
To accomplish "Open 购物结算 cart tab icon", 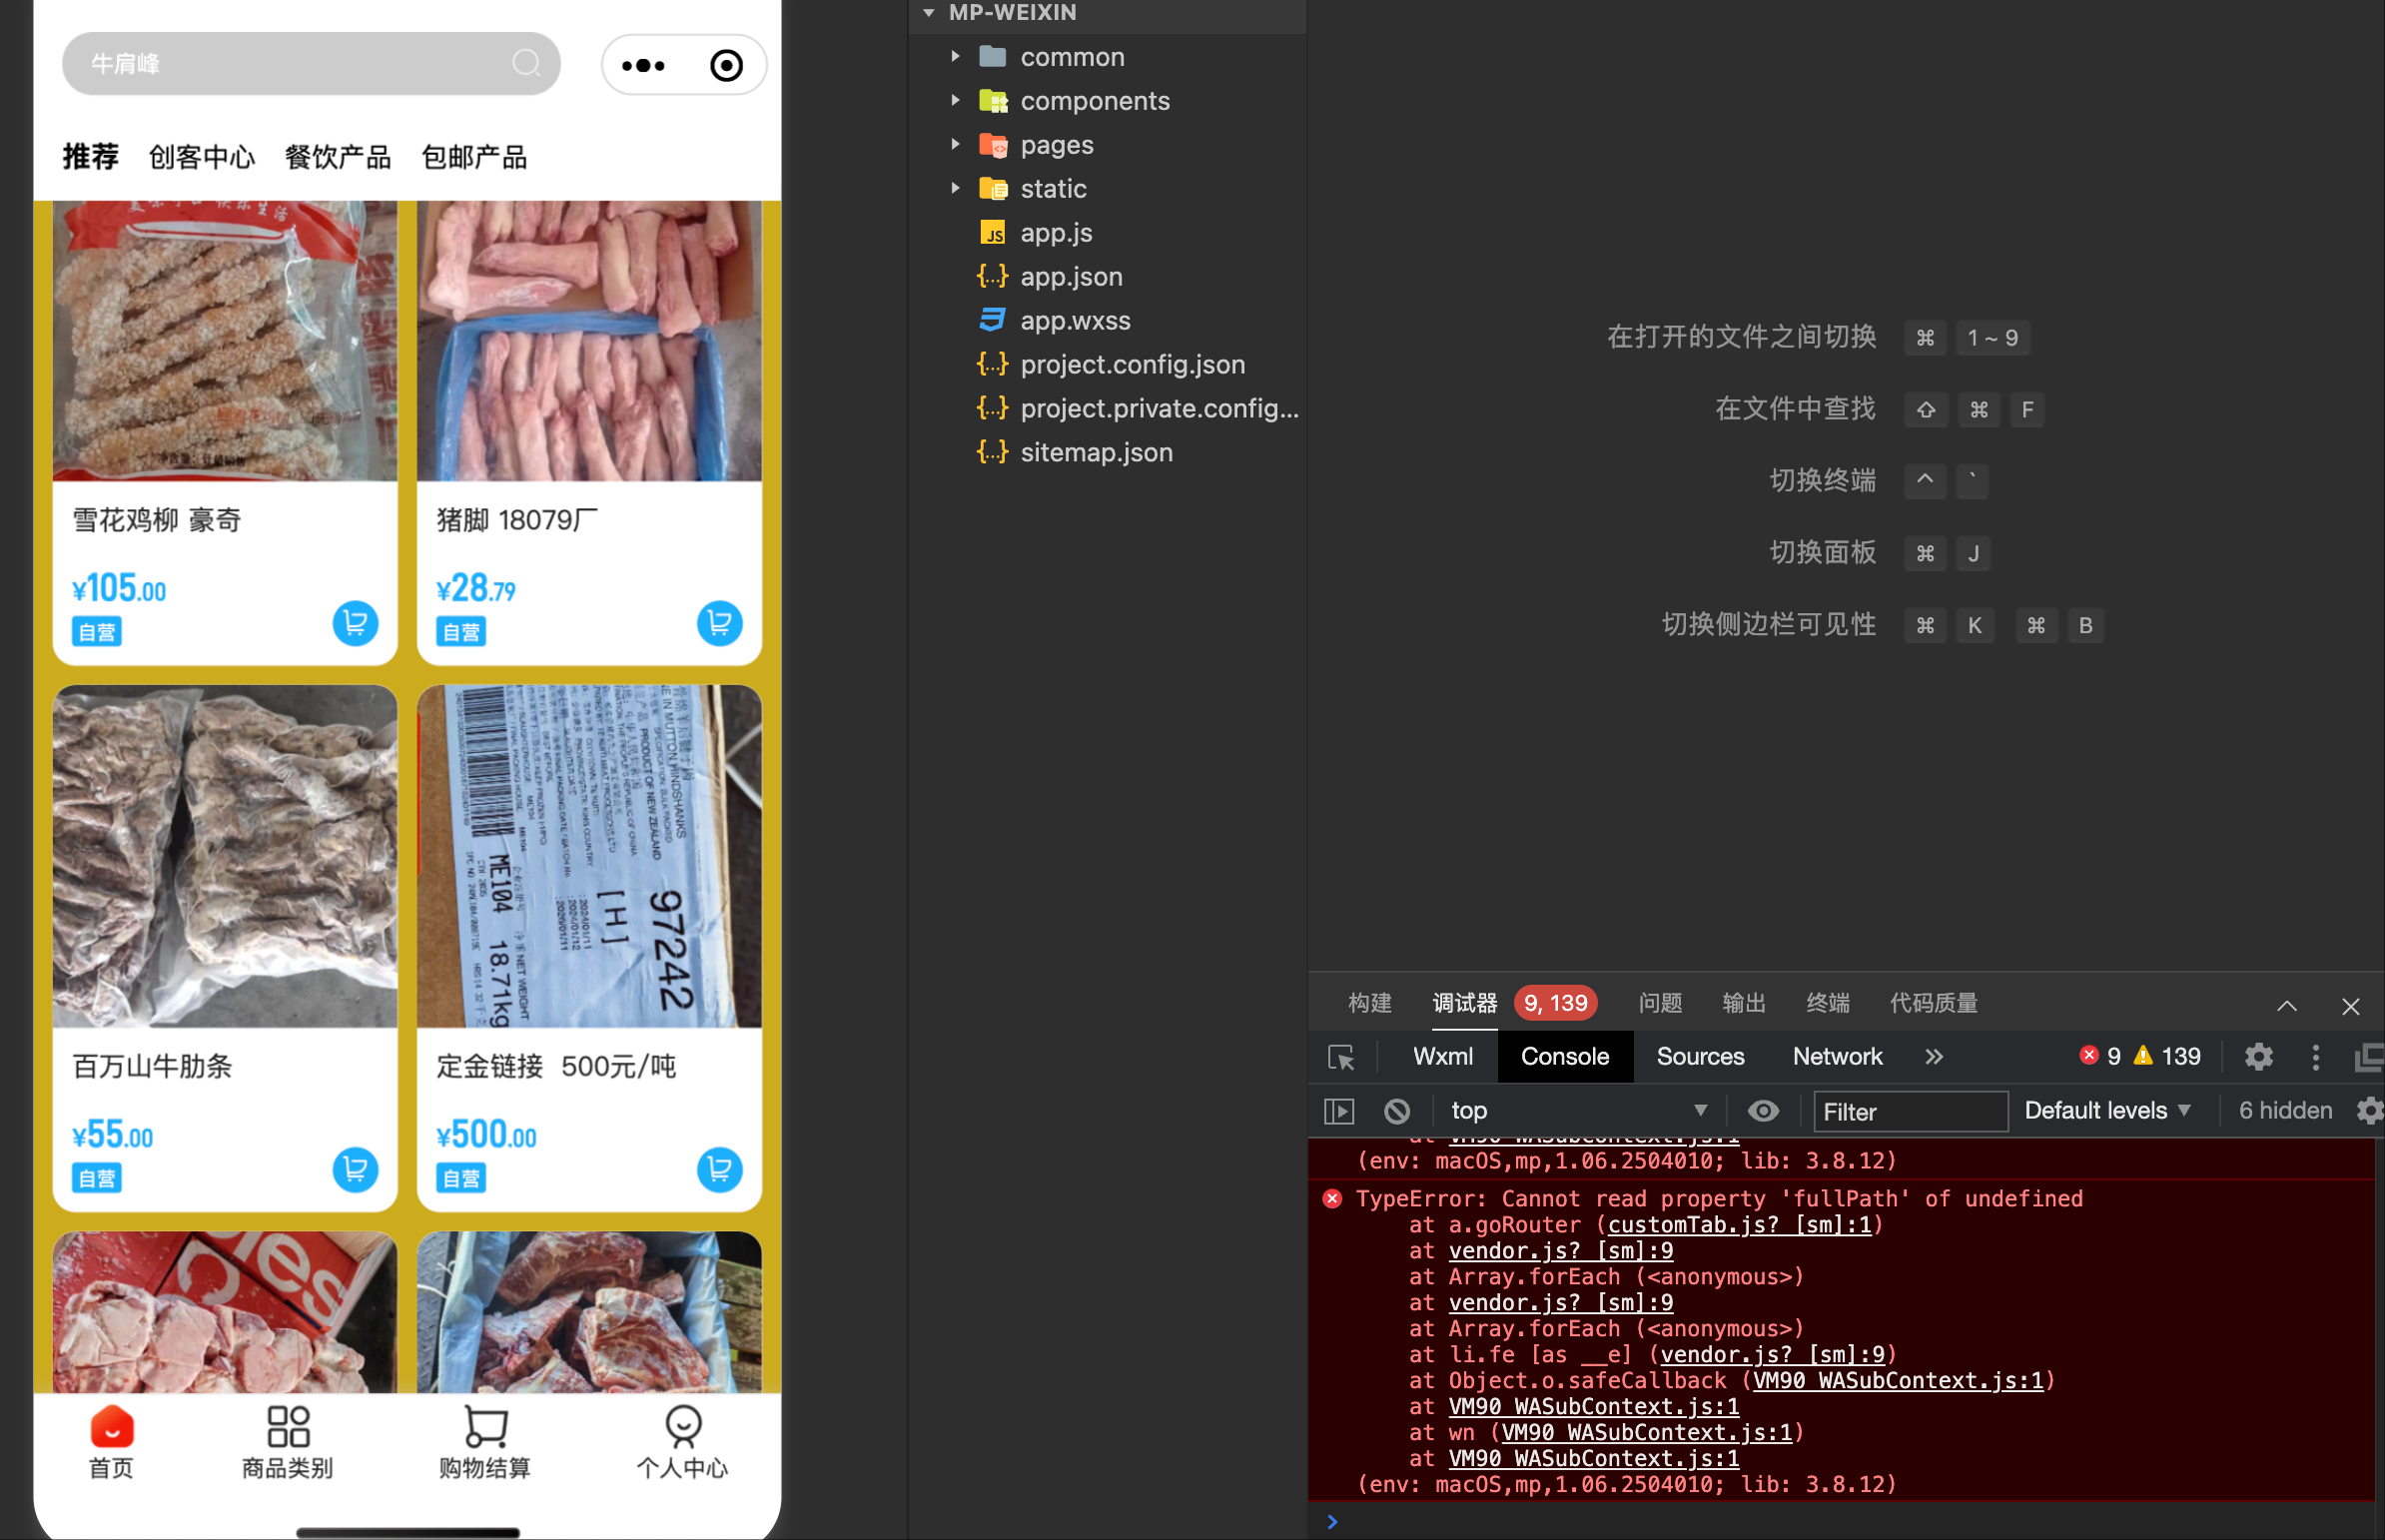I will pyautogui.click(x=486, y=1426).
